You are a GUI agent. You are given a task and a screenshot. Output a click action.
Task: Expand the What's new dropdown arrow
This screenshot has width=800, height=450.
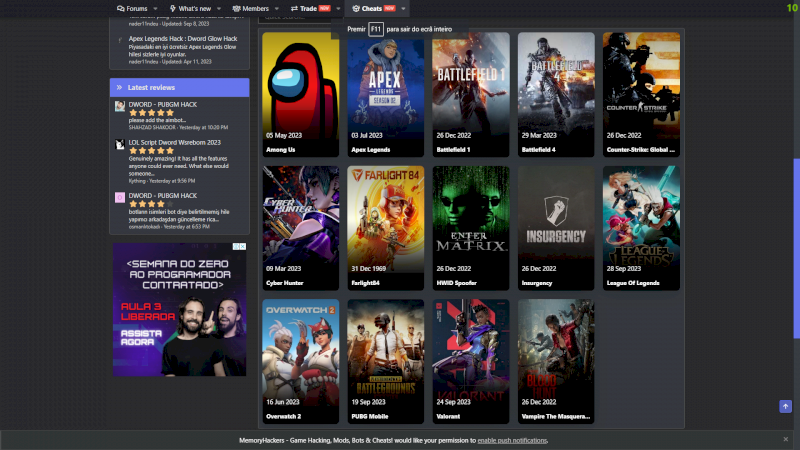(218, 8)
